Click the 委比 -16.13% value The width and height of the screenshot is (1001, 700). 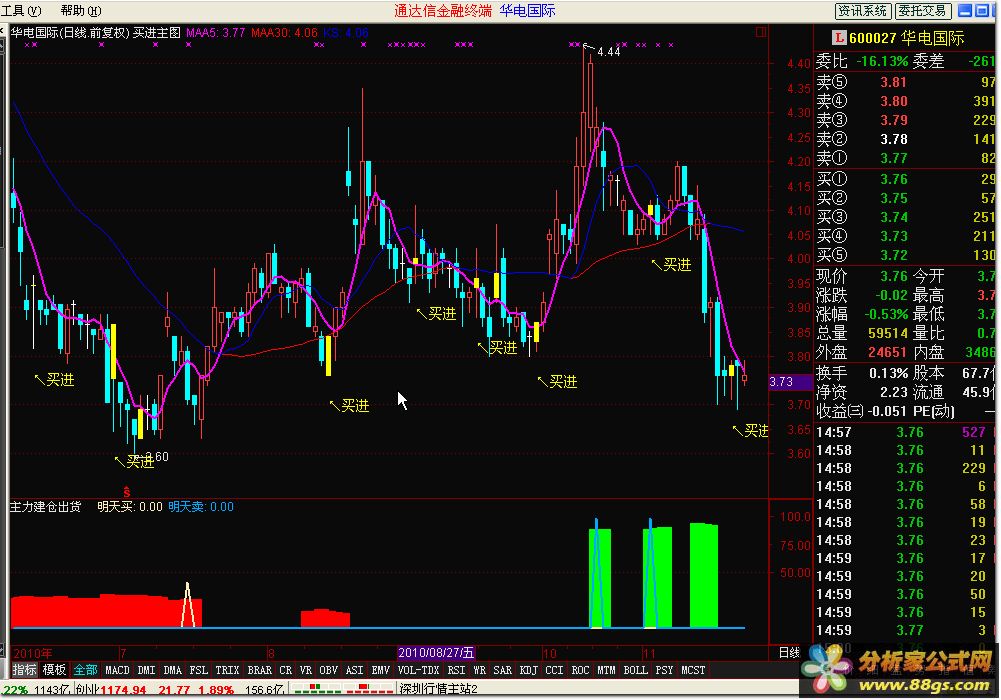pos(882,61)
